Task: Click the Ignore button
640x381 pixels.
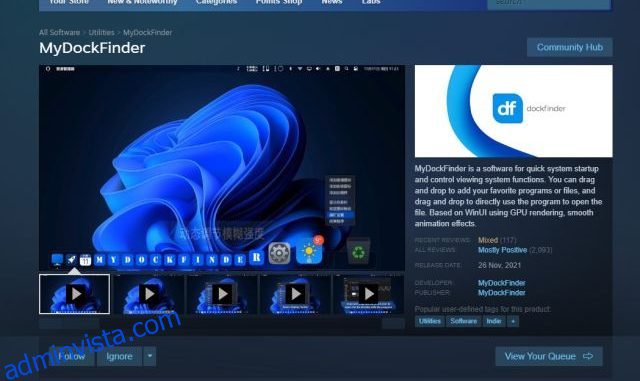Action: (x=120, y=356)
